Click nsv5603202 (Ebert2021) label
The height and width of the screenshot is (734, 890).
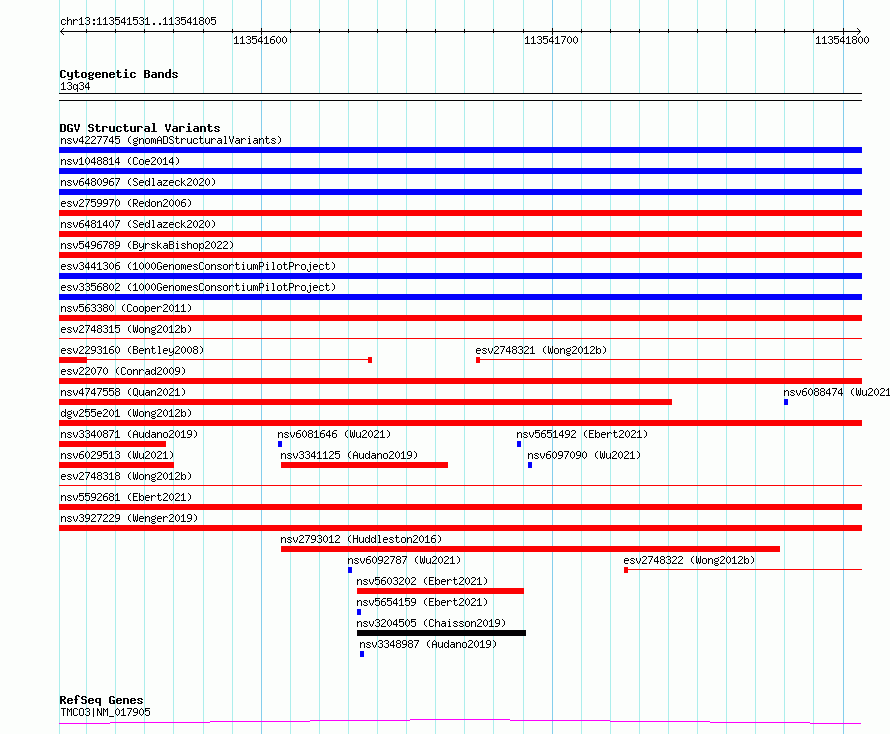[422, 581]
